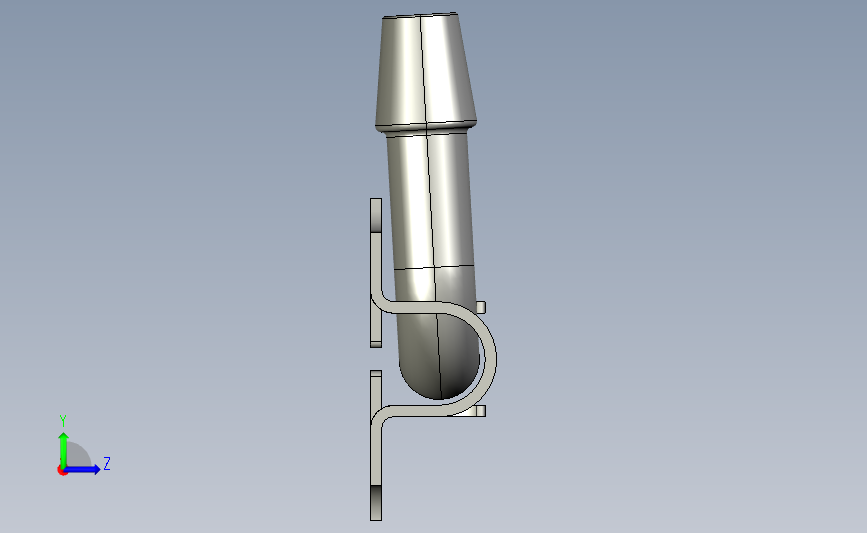
Task: Click the red X axis dot on triad
Action: click(62, 471)
